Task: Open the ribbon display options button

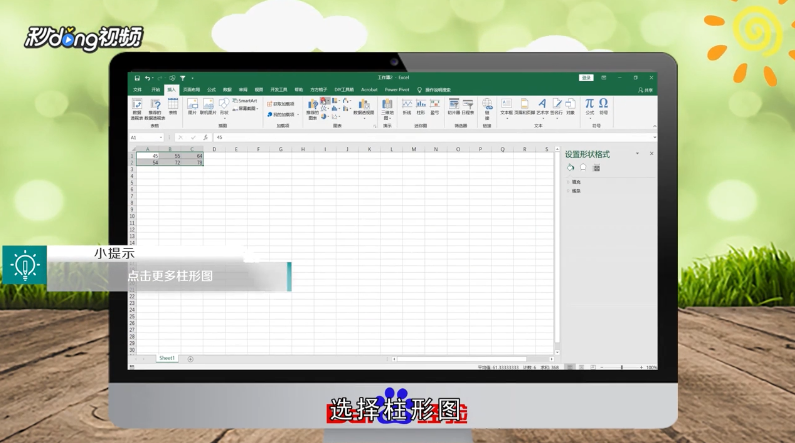Action: [604, 78]
